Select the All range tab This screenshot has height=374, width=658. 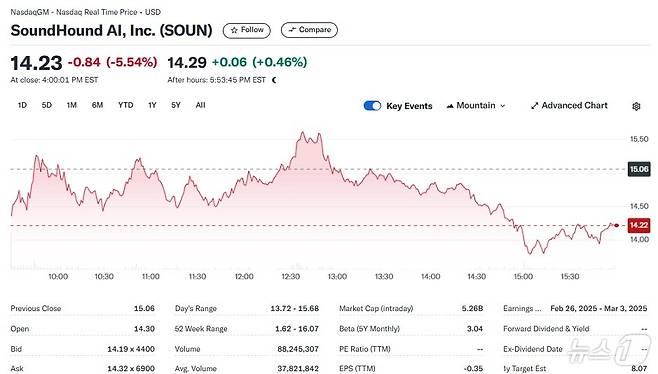201,105
